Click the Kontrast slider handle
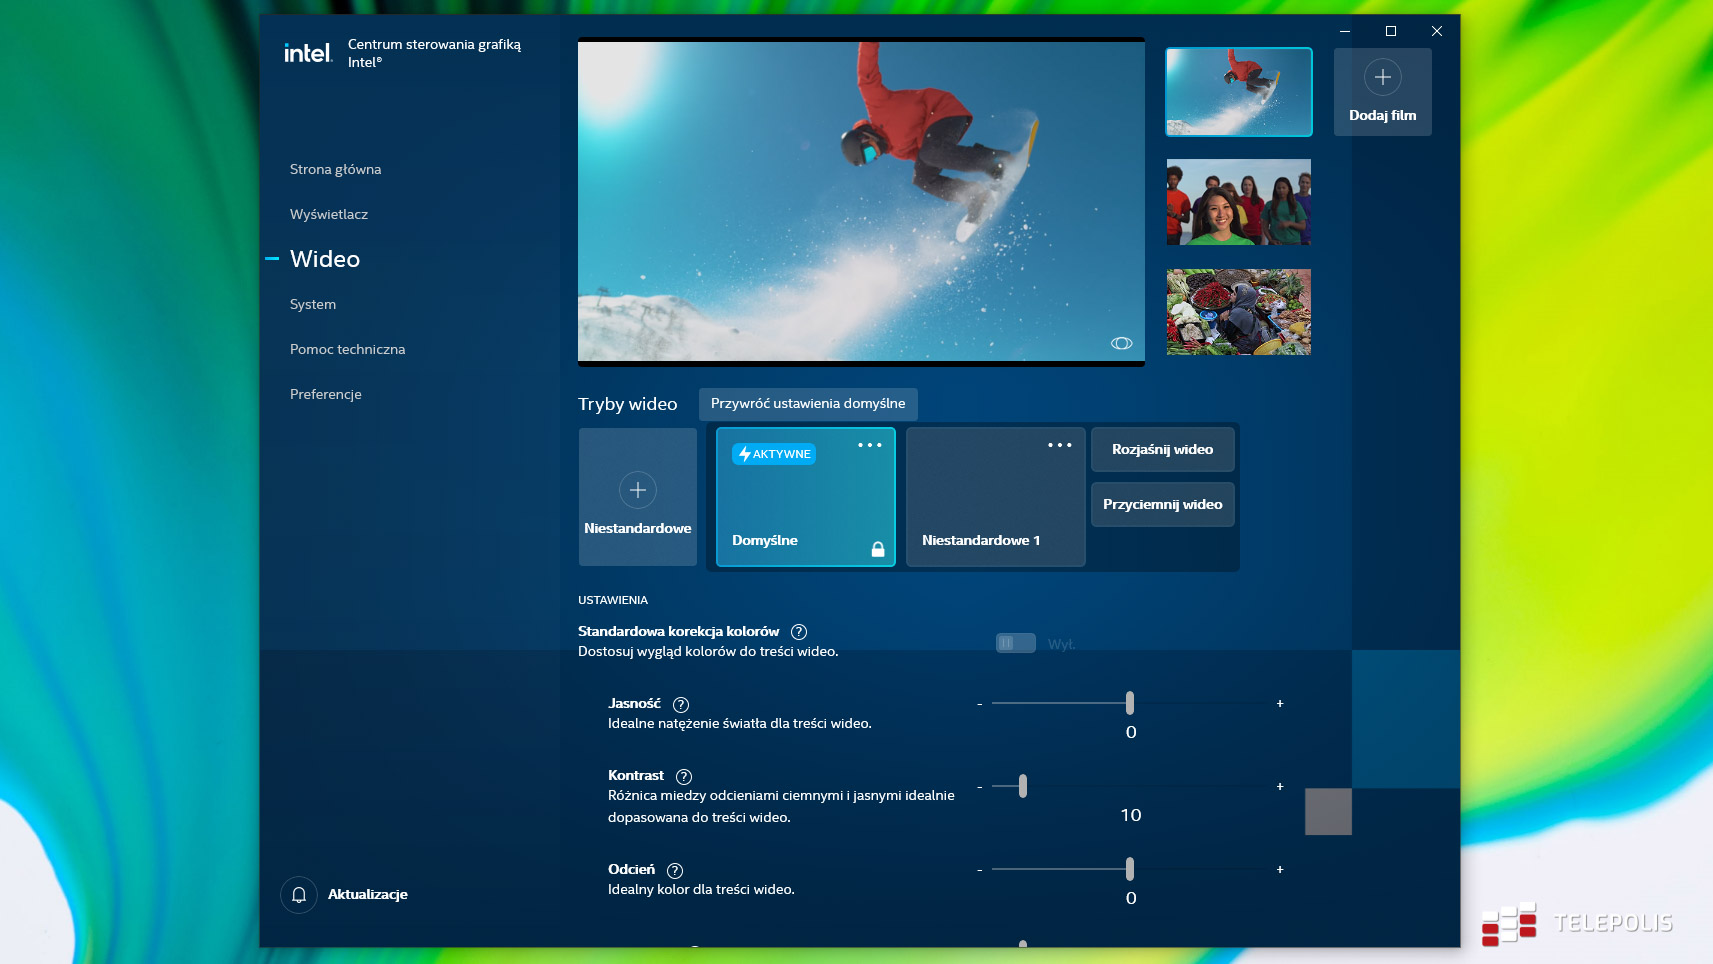The width and height of the screenshot is (1713, 964). click(1022, 787)
